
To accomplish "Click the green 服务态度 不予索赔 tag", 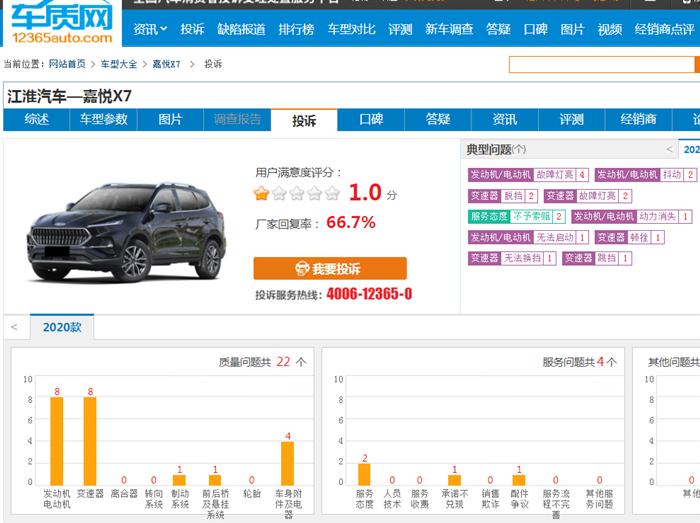I will [517, 217].
